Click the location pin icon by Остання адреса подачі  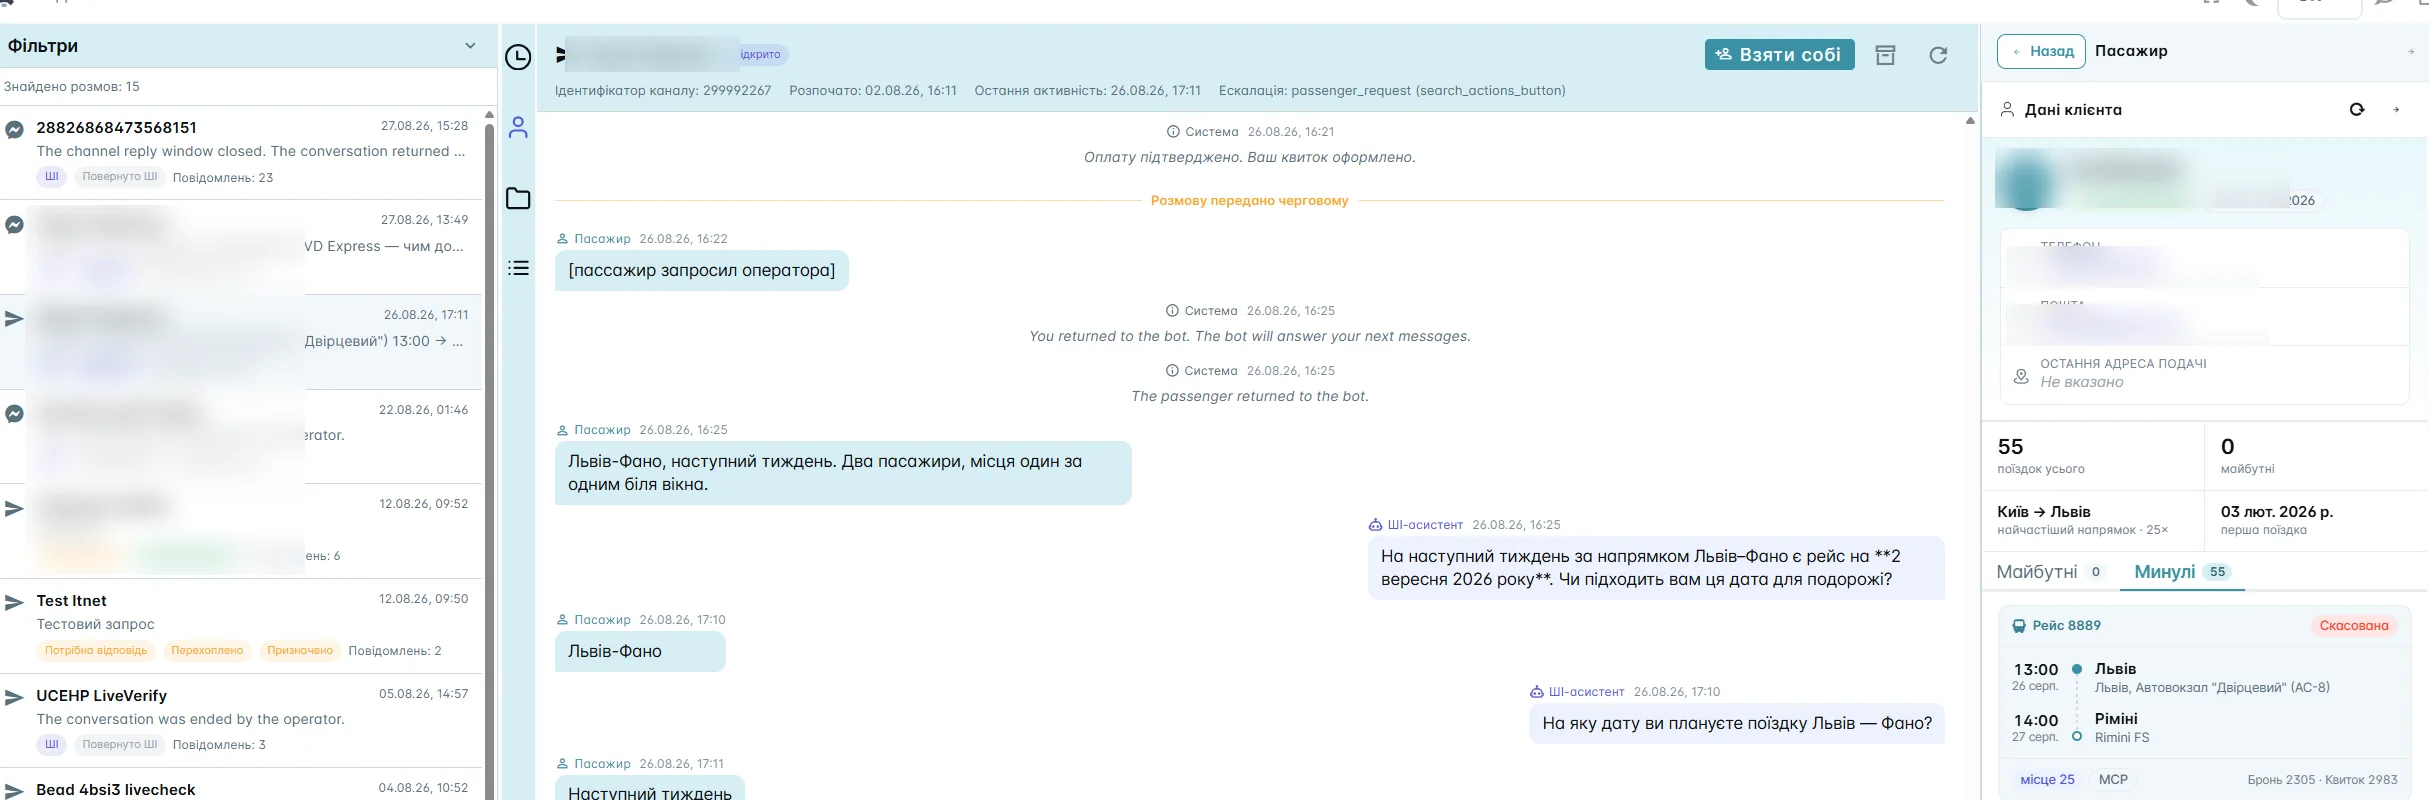[x=2021, y=376]
